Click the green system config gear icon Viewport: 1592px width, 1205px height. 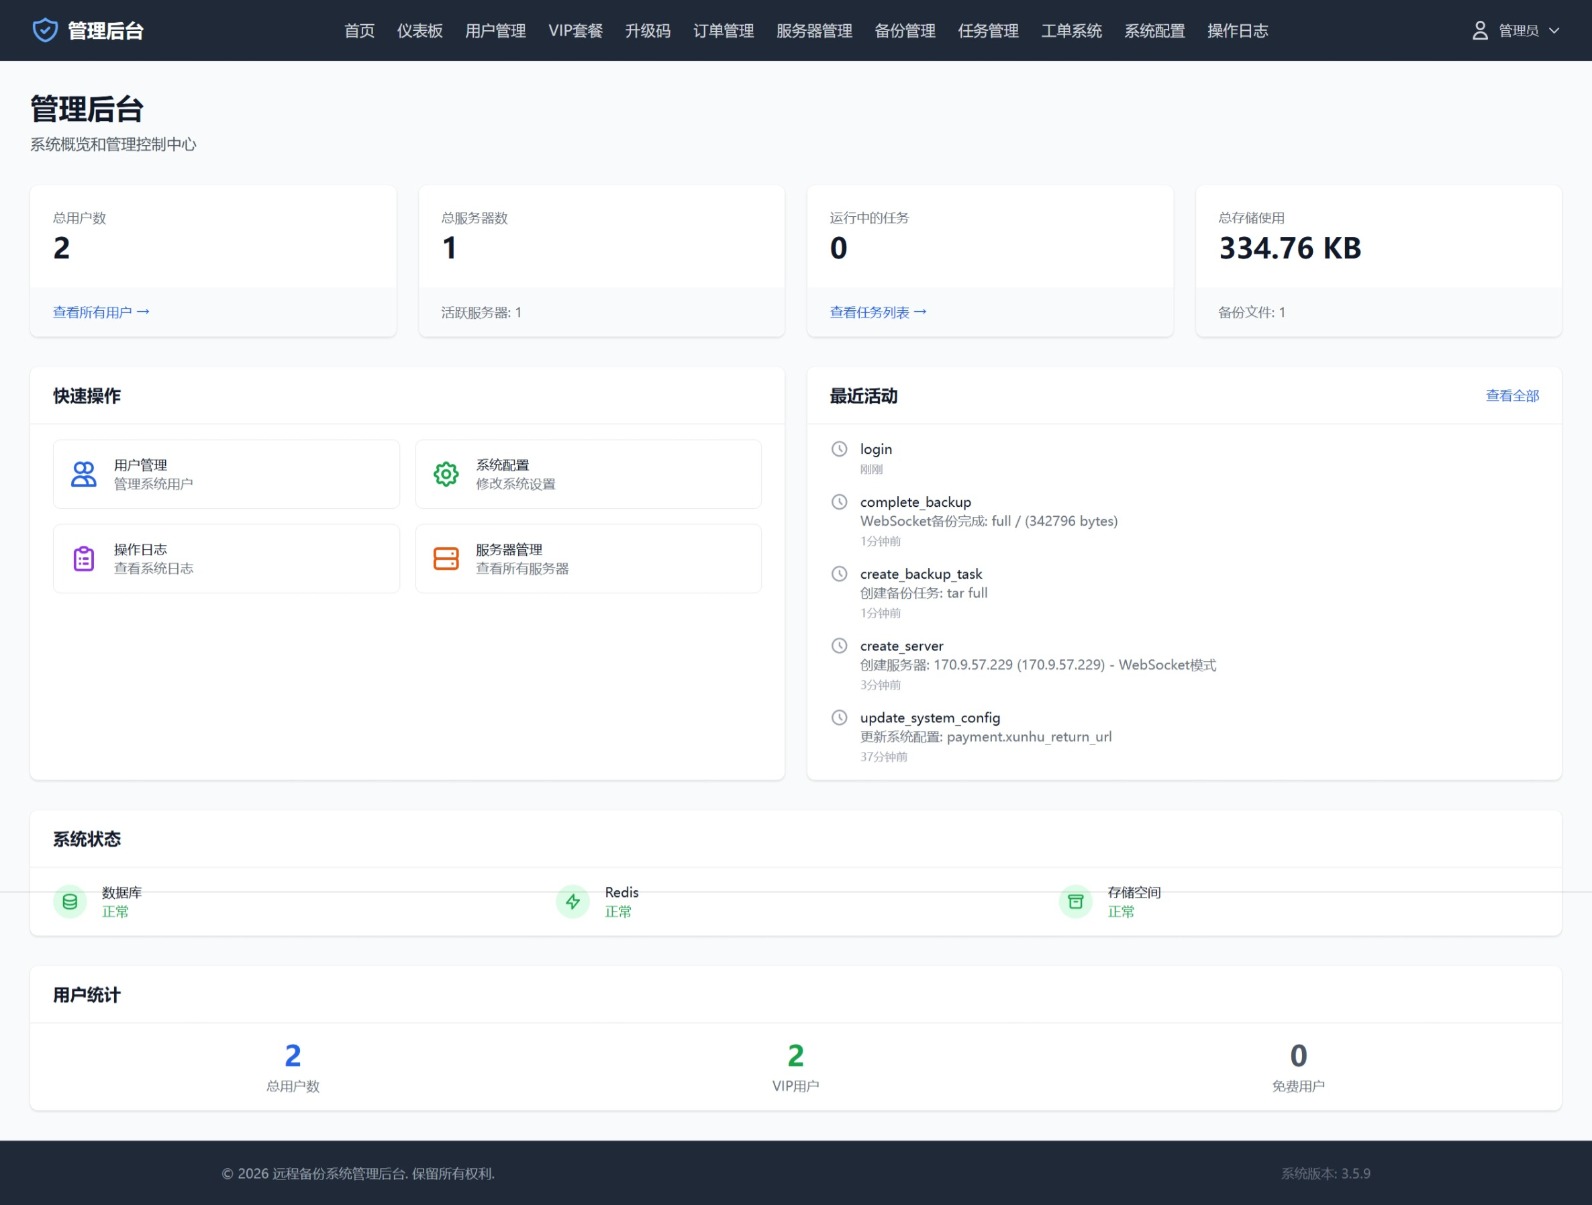446,474
